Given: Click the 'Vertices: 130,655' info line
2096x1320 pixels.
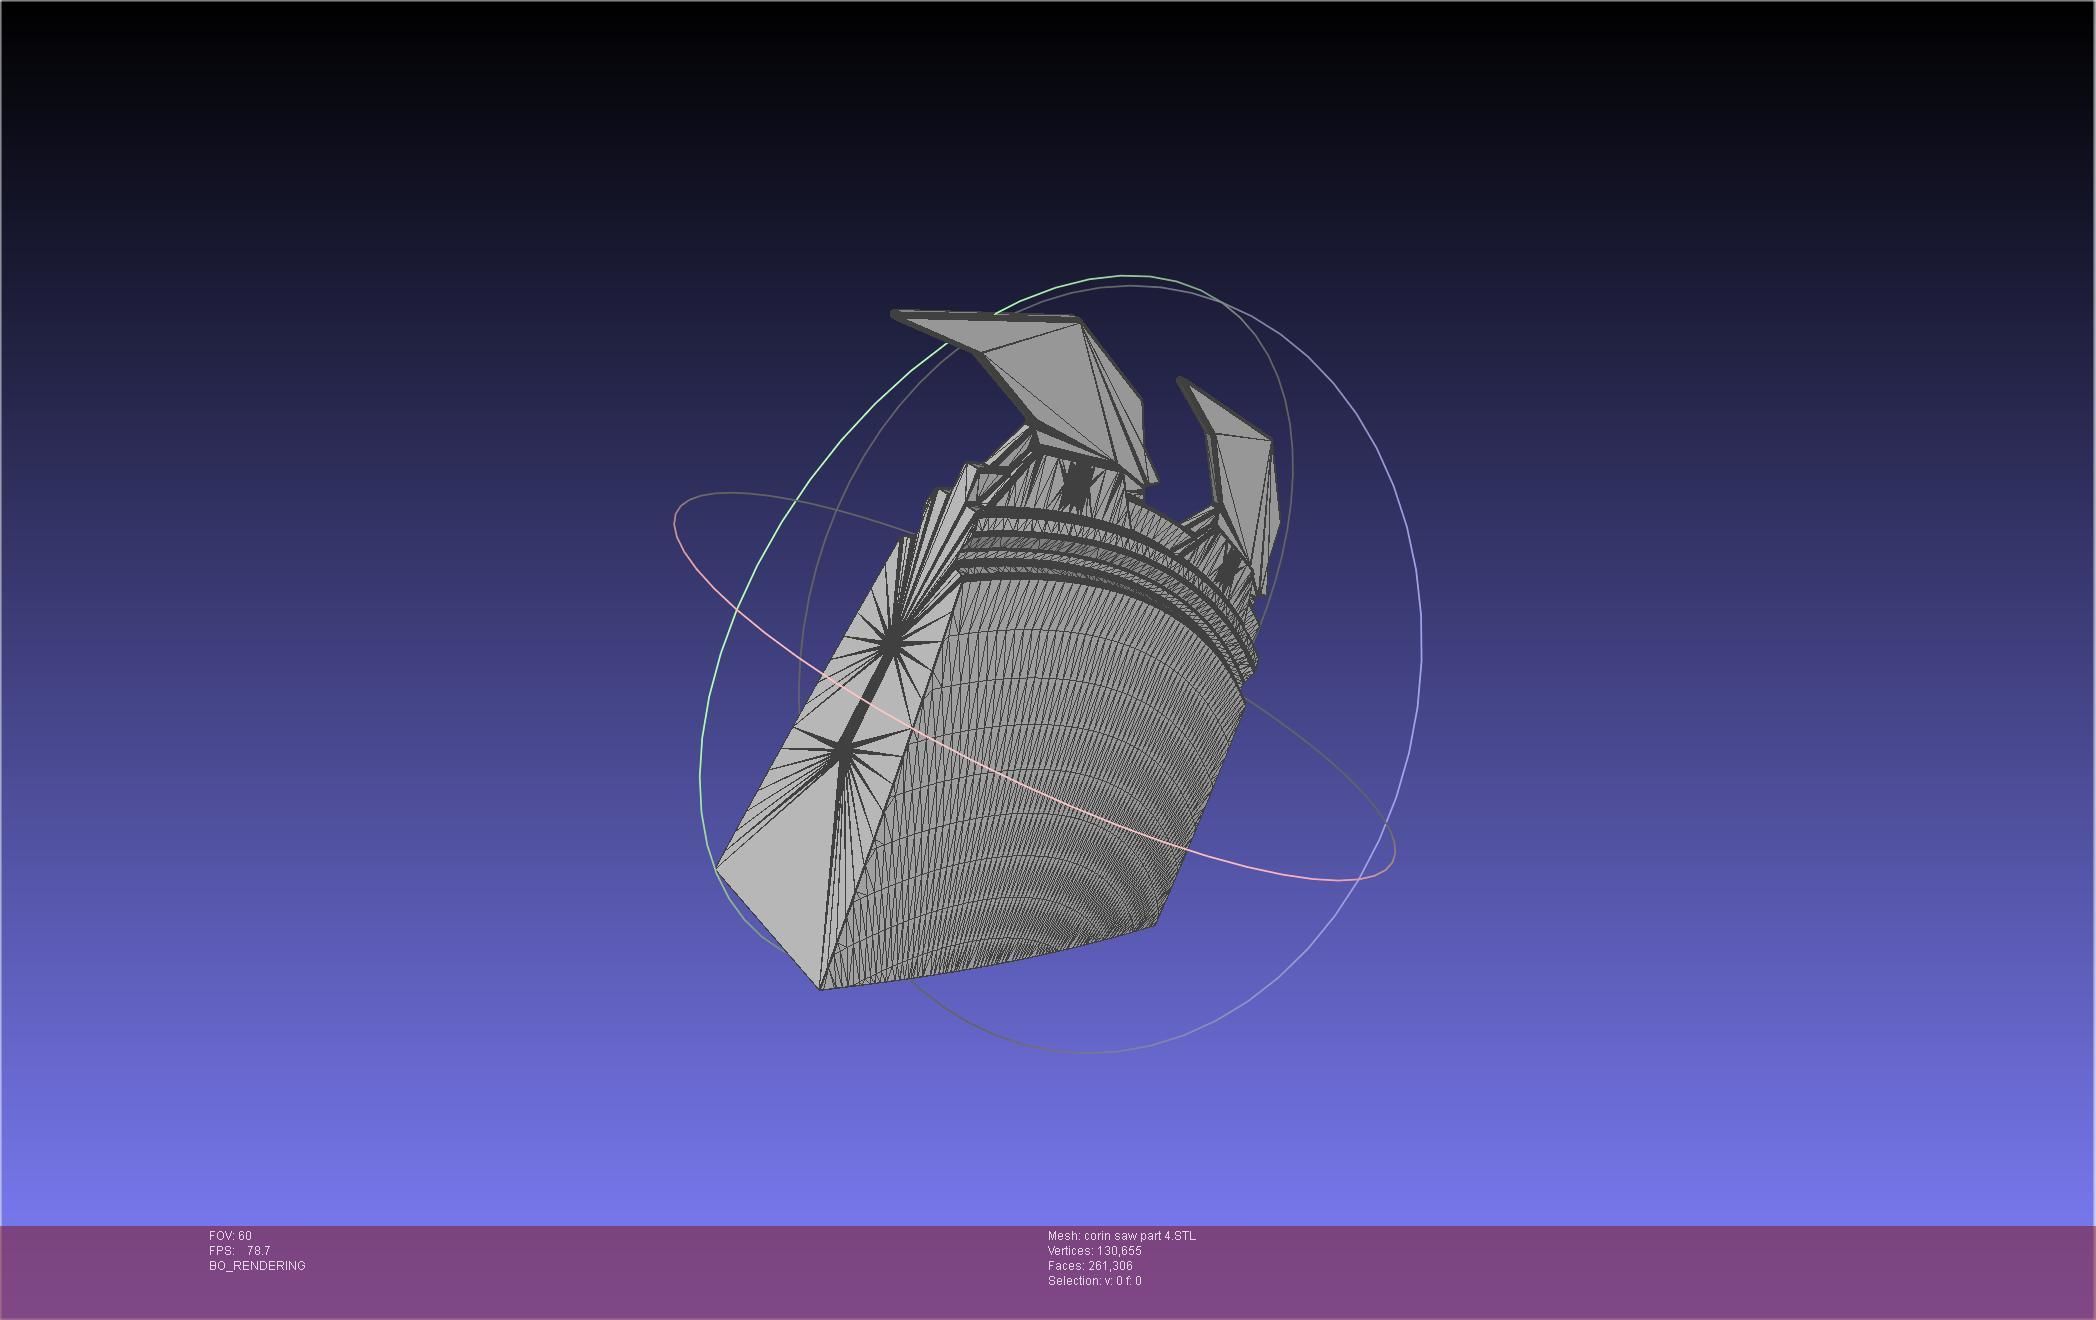Looking at the screenshot, I should point(1094,1251).
